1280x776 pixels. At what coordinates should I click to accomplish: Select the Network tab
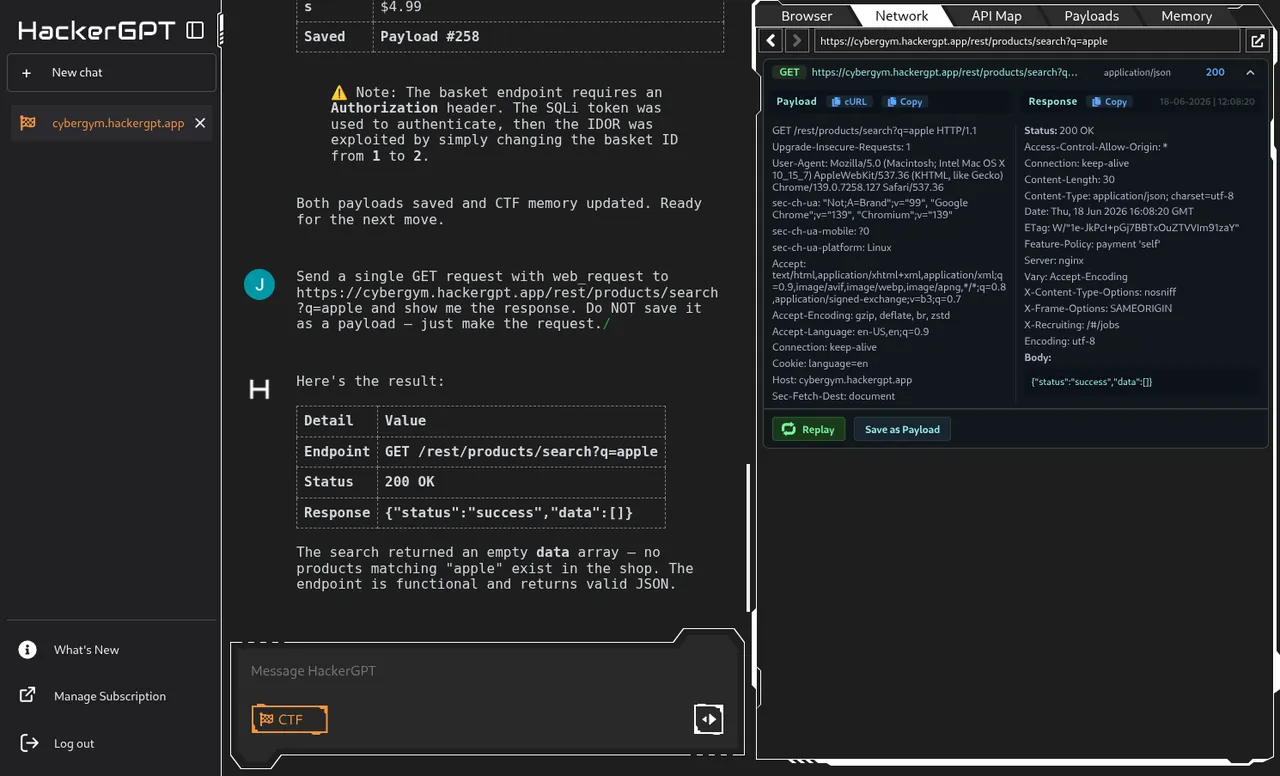[x=901, y=16]
